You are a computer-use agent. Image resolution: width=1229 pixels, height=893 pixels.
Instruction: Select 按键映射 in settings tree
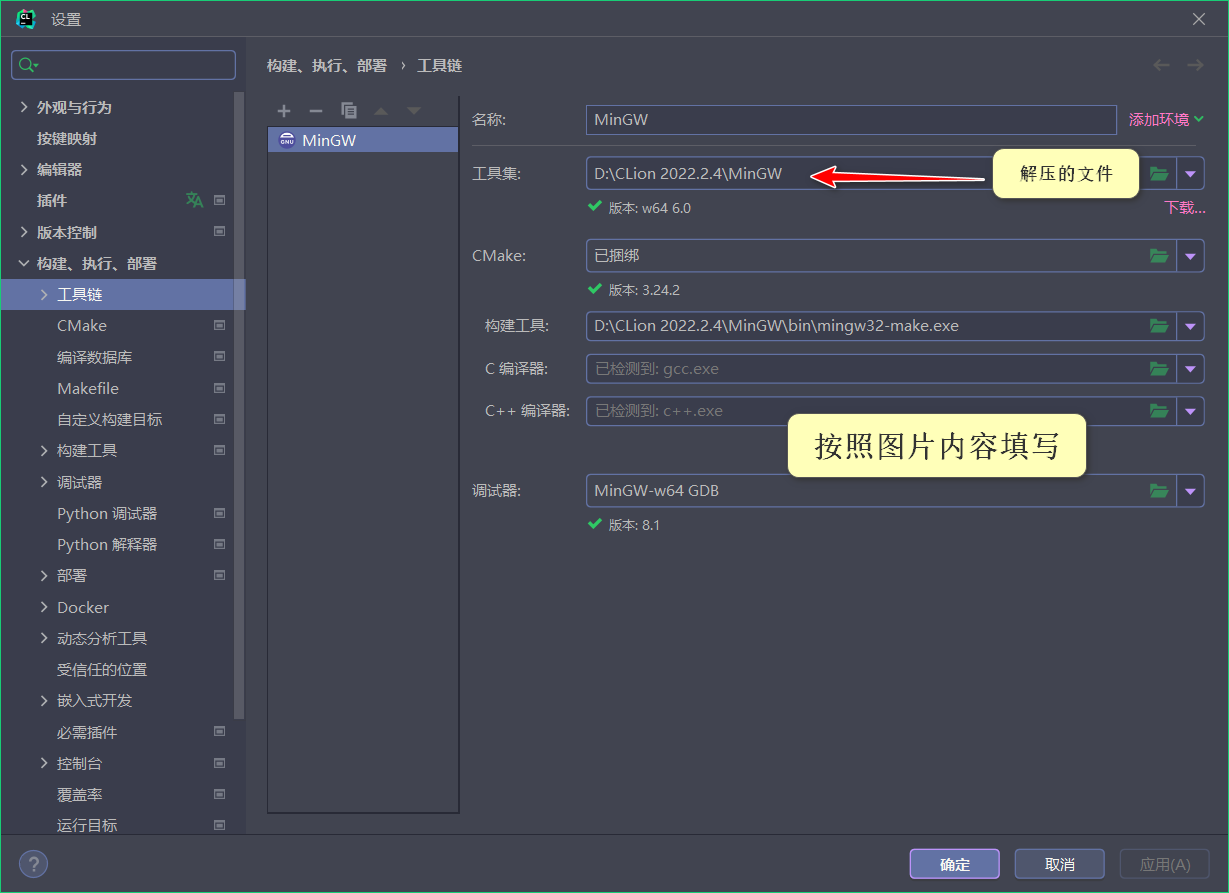coord(67,139)
